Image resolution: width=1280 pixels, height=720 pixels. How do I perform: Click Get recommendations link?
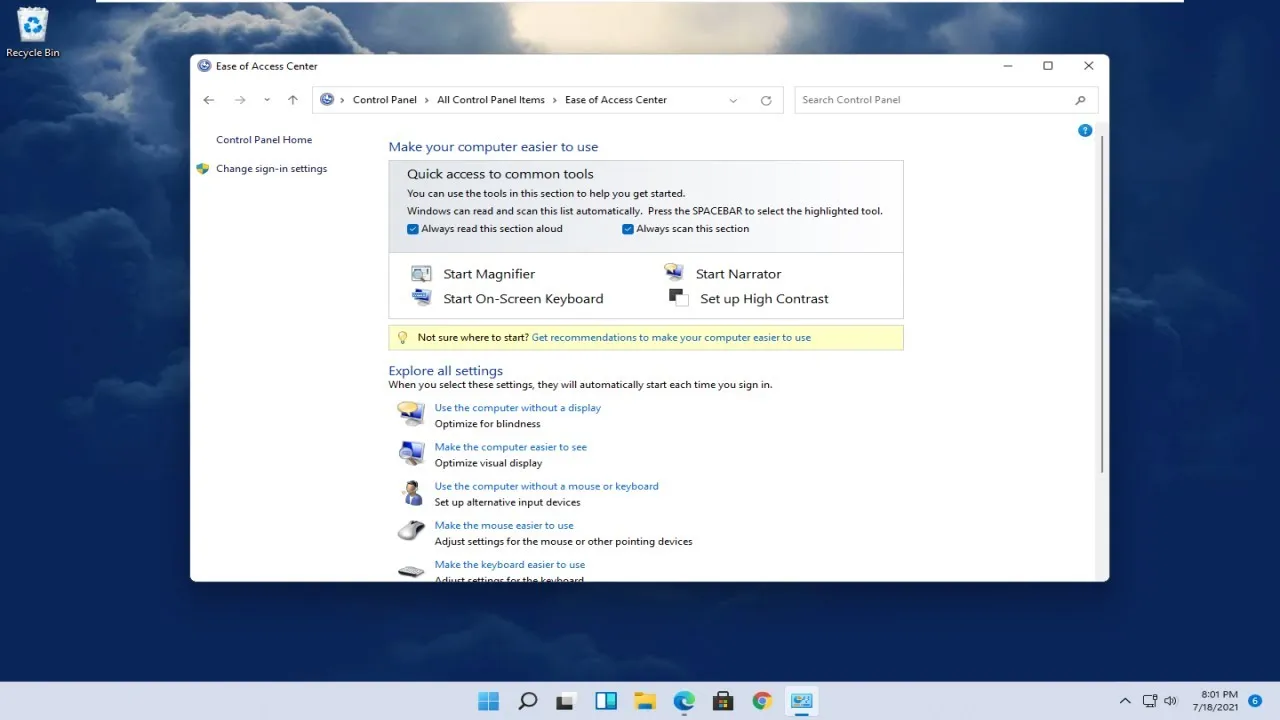(x=671, y=338)
